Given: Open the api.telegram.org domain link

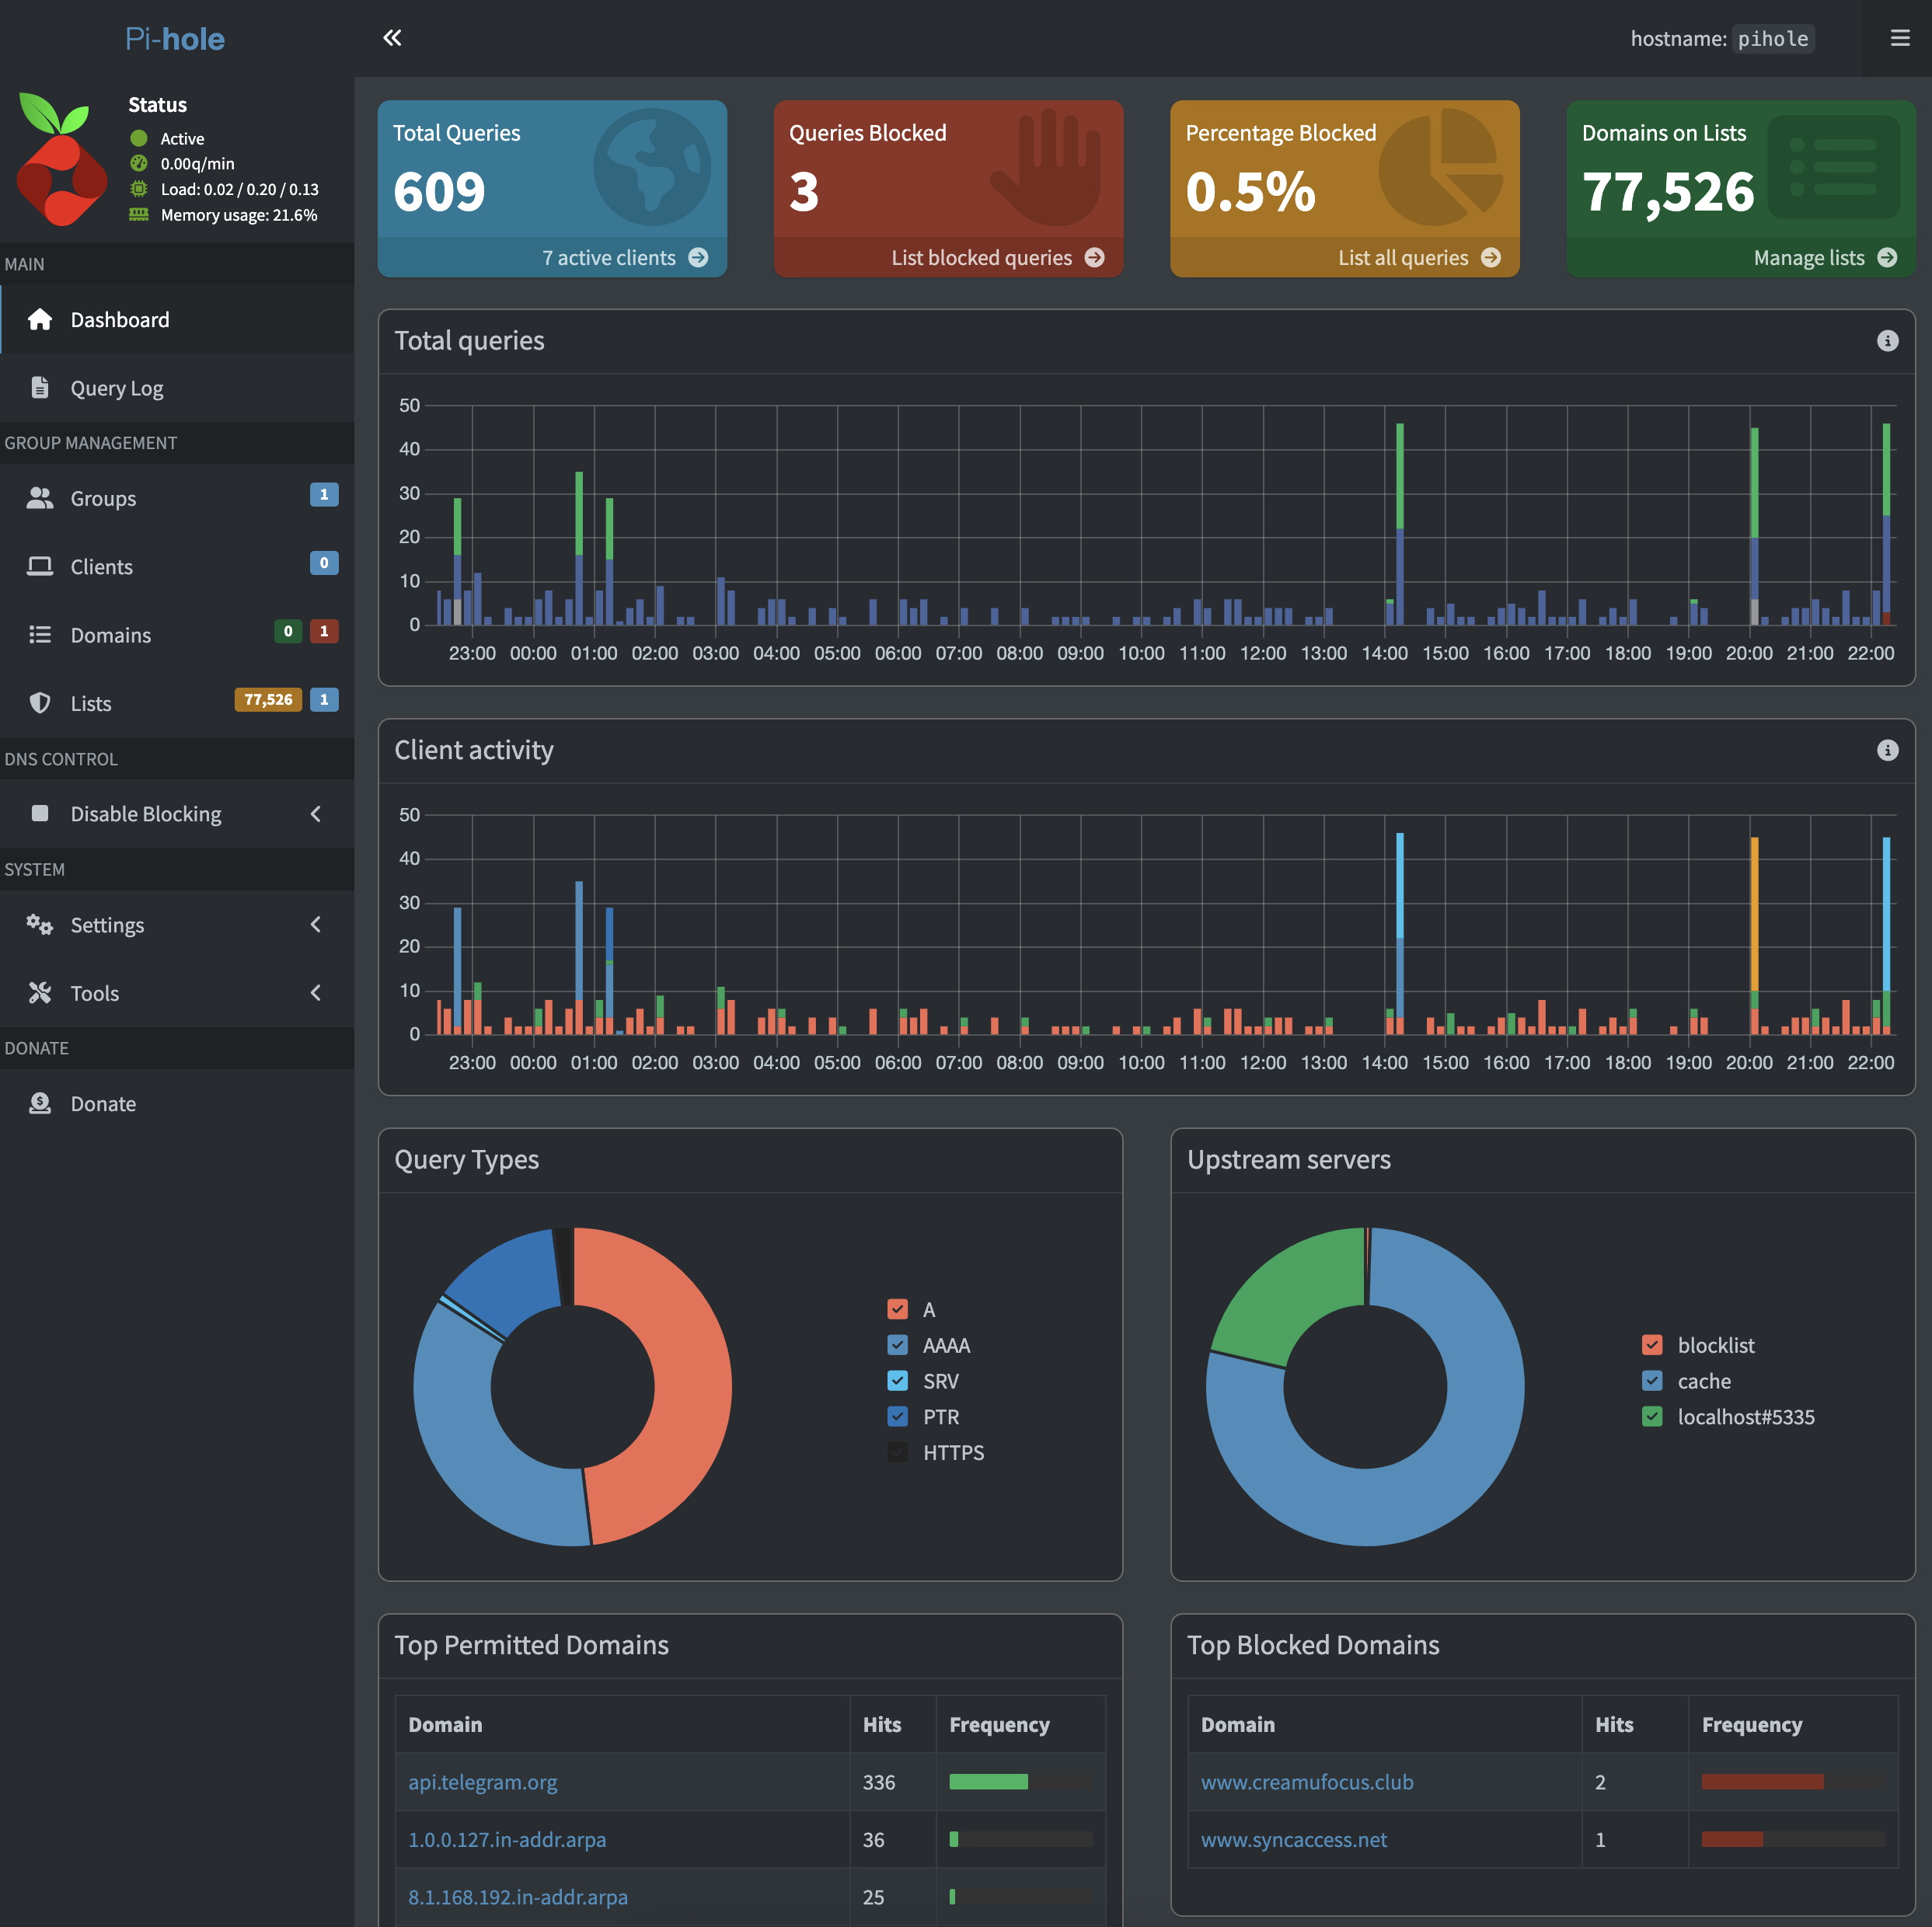Looking at the screenshot, I should (x=483, y=1782).
